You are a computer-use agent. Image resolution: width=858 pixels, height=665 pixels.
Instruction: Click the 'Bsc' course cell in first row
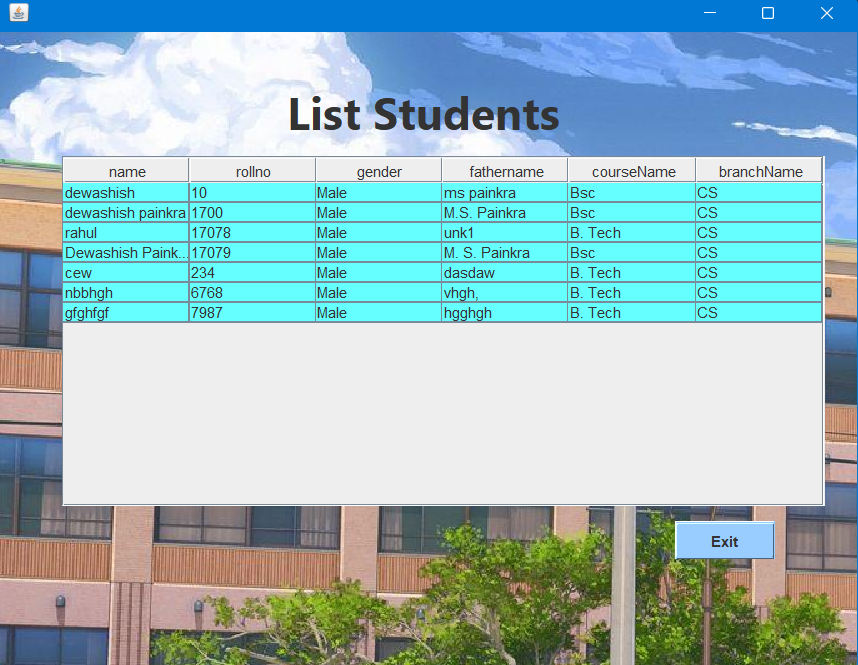click(631, 192)
